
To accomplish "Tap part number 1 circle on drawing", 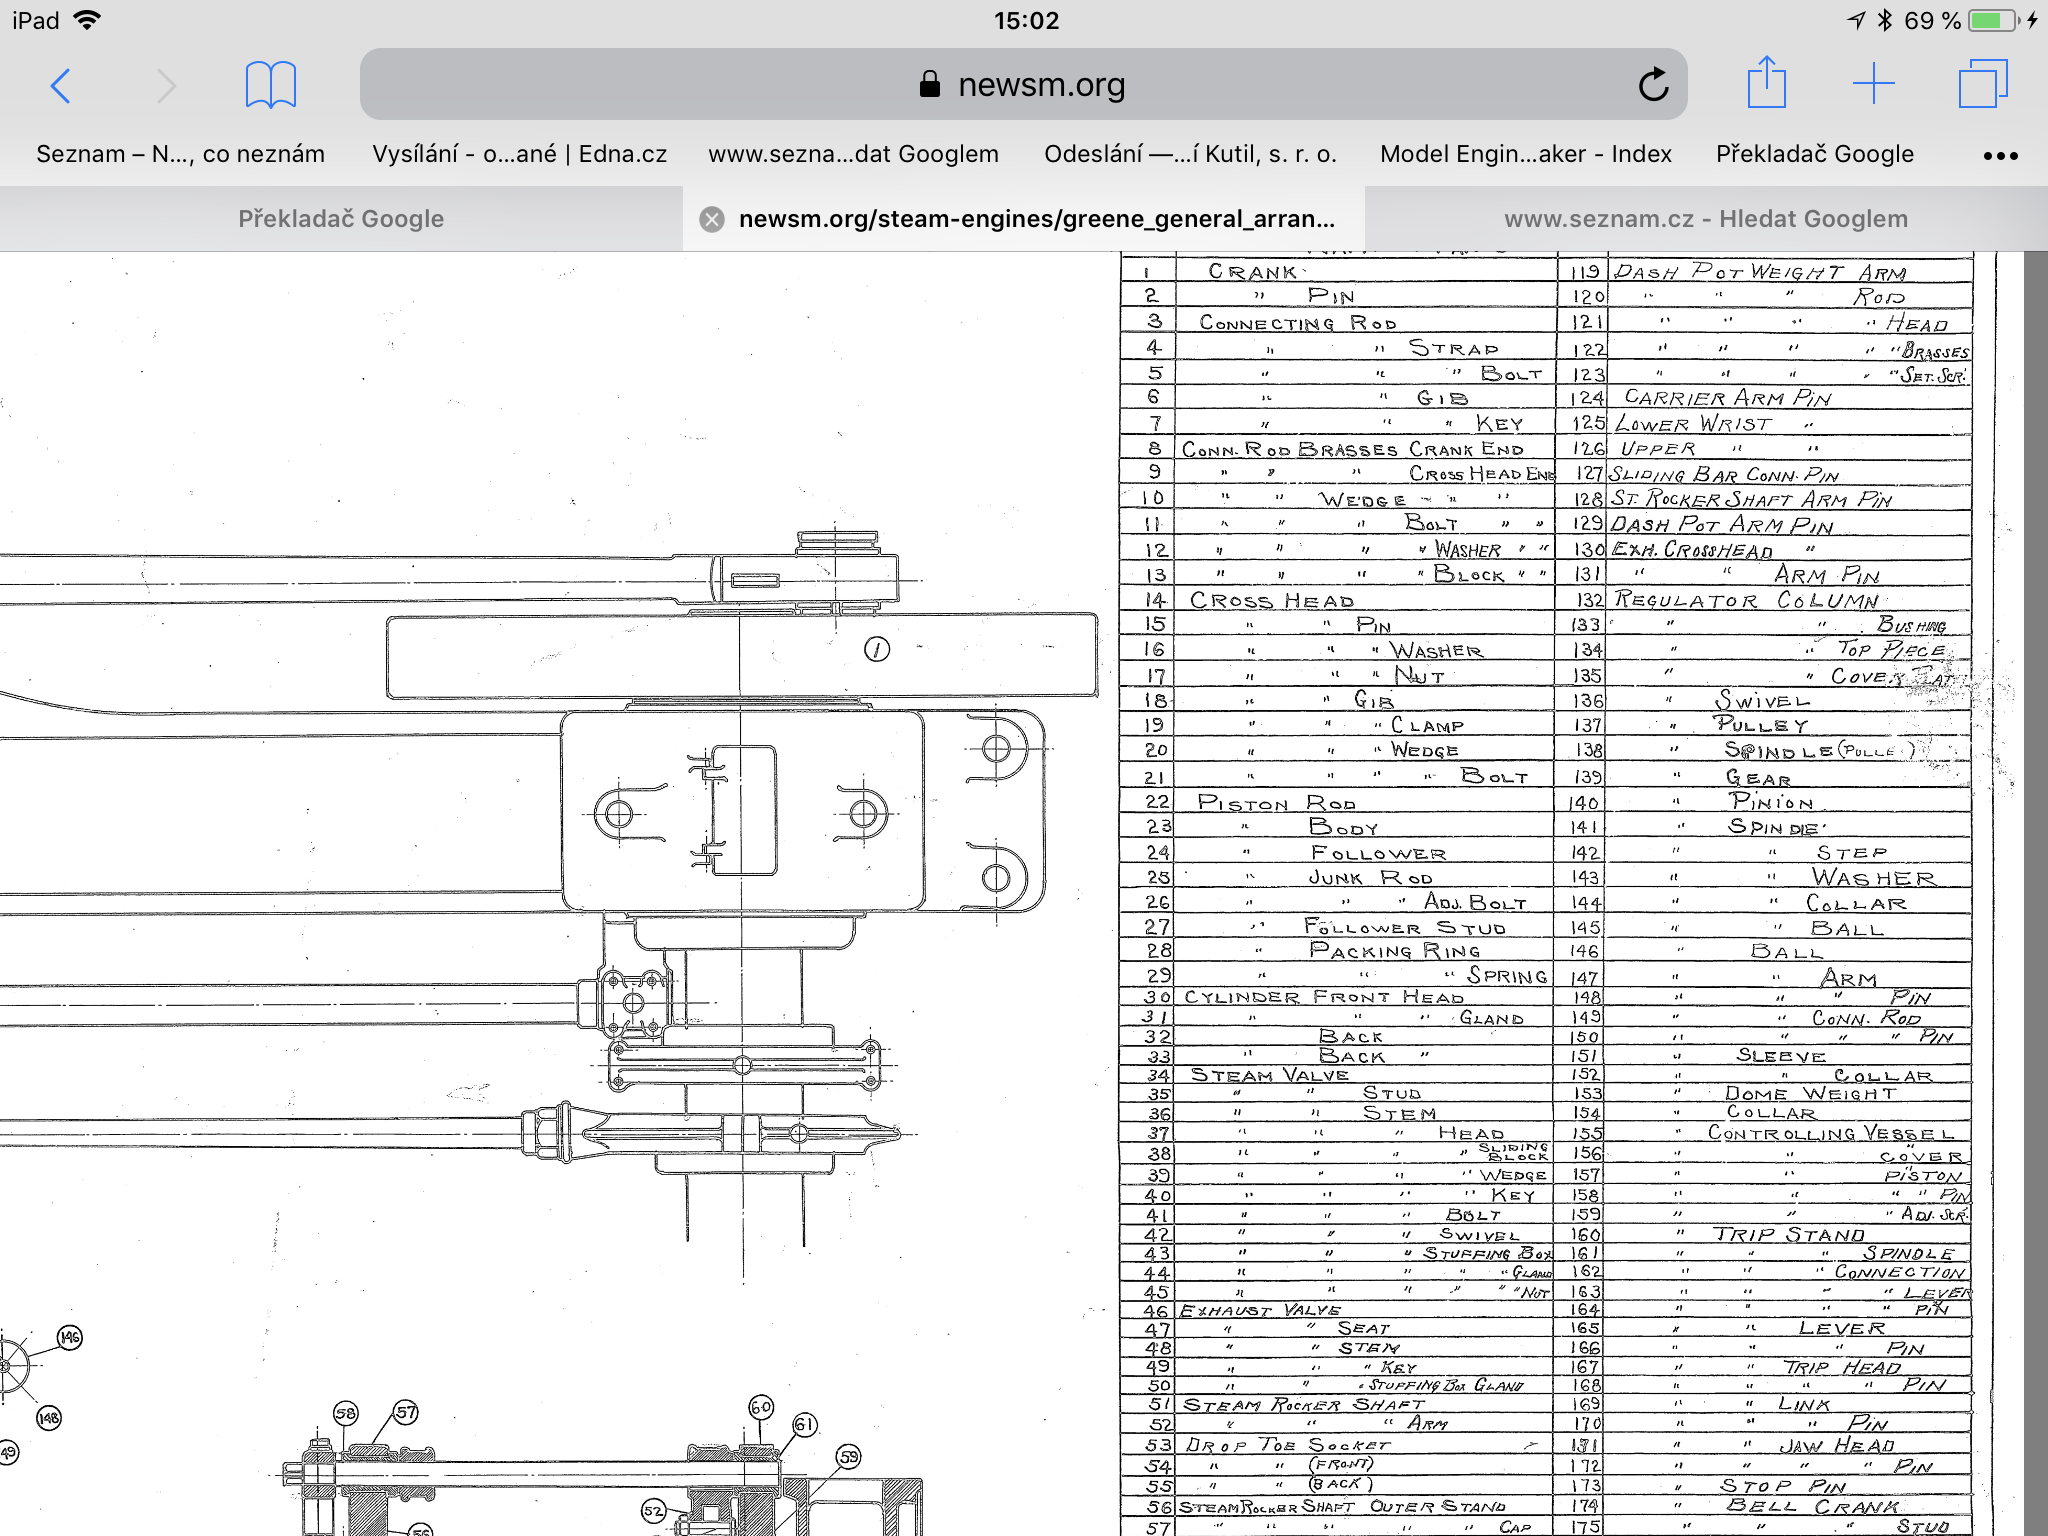I will tap(877, 650).
